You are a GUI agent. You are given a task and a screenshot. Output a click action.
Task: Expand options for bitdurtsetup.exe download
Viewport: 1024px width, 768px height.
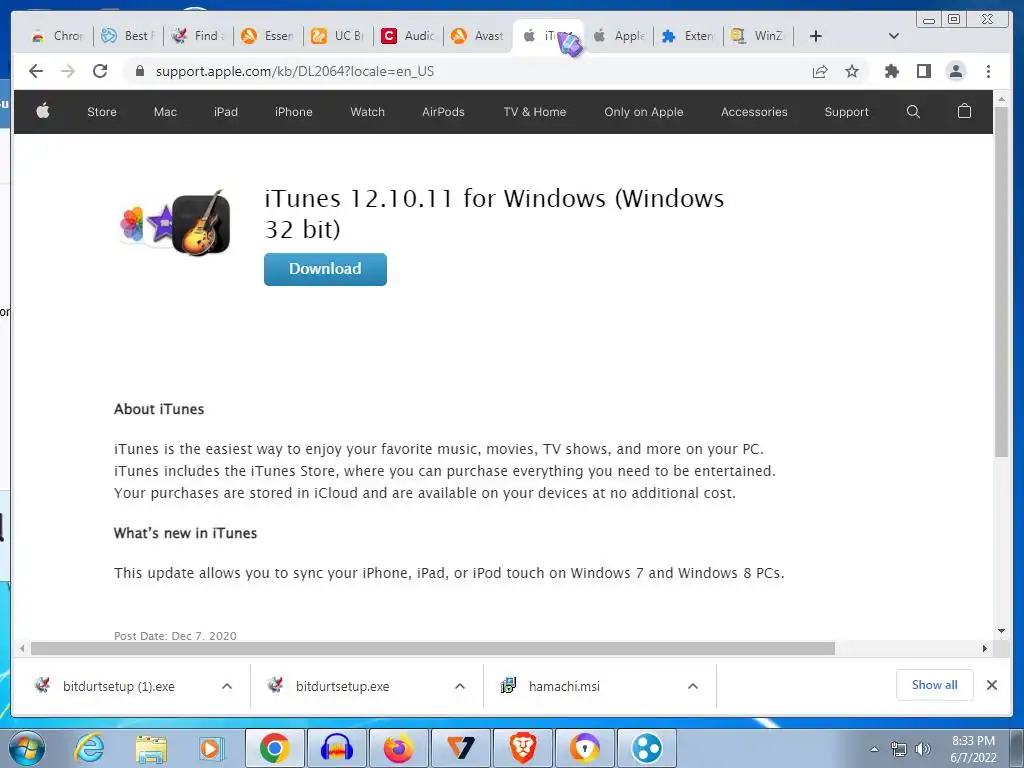click(x=460, y=686)
